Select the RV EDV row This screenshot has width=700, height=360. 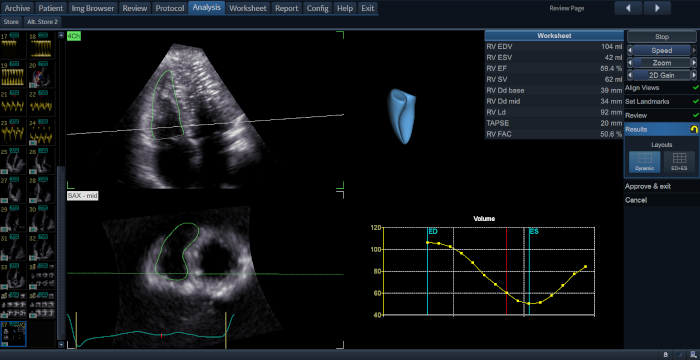point(554,46)
